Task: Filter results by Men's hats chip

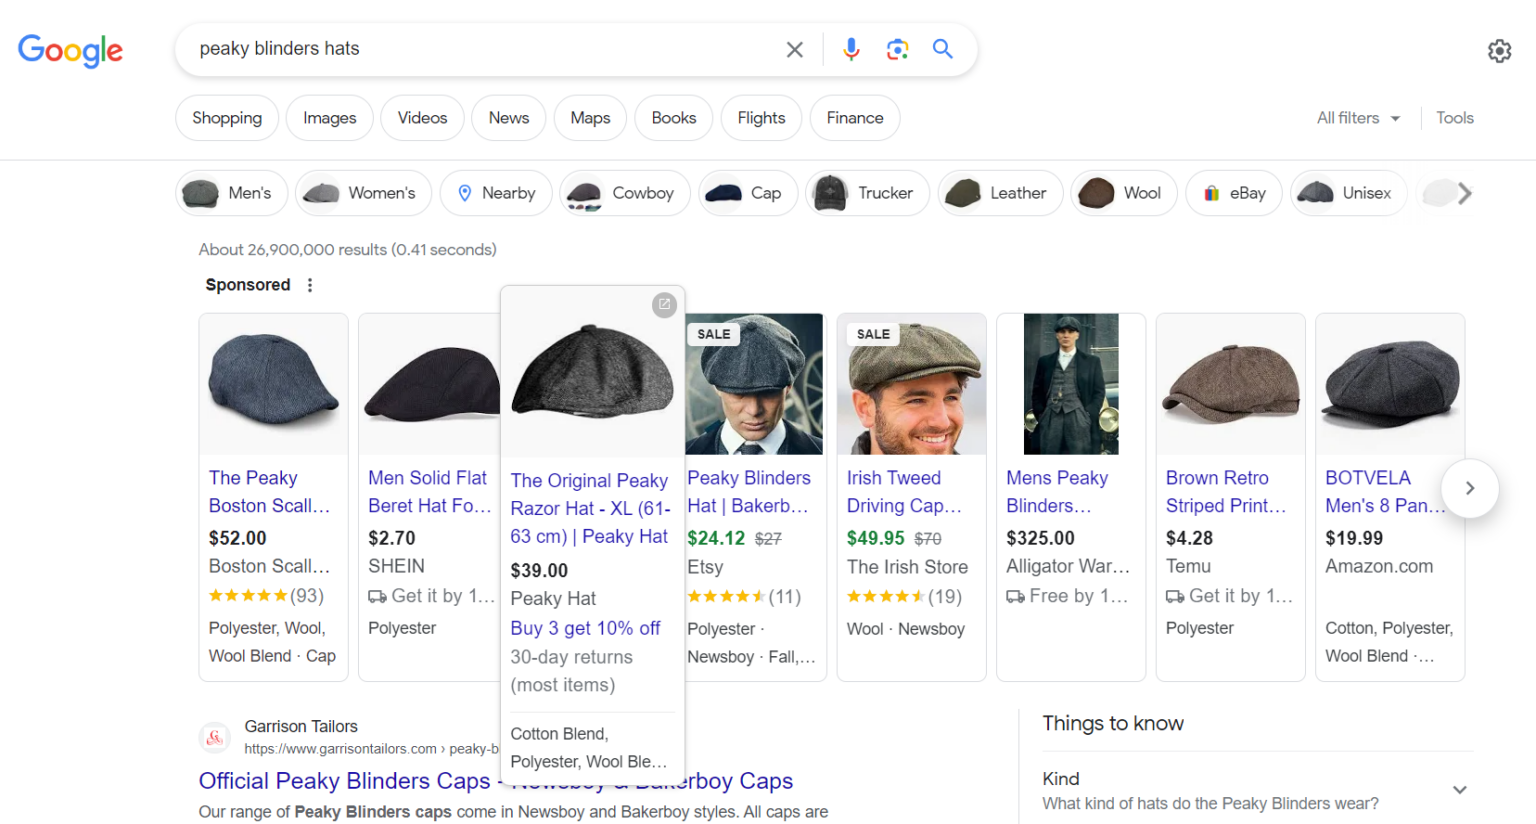Action: (x=231, y=192)
